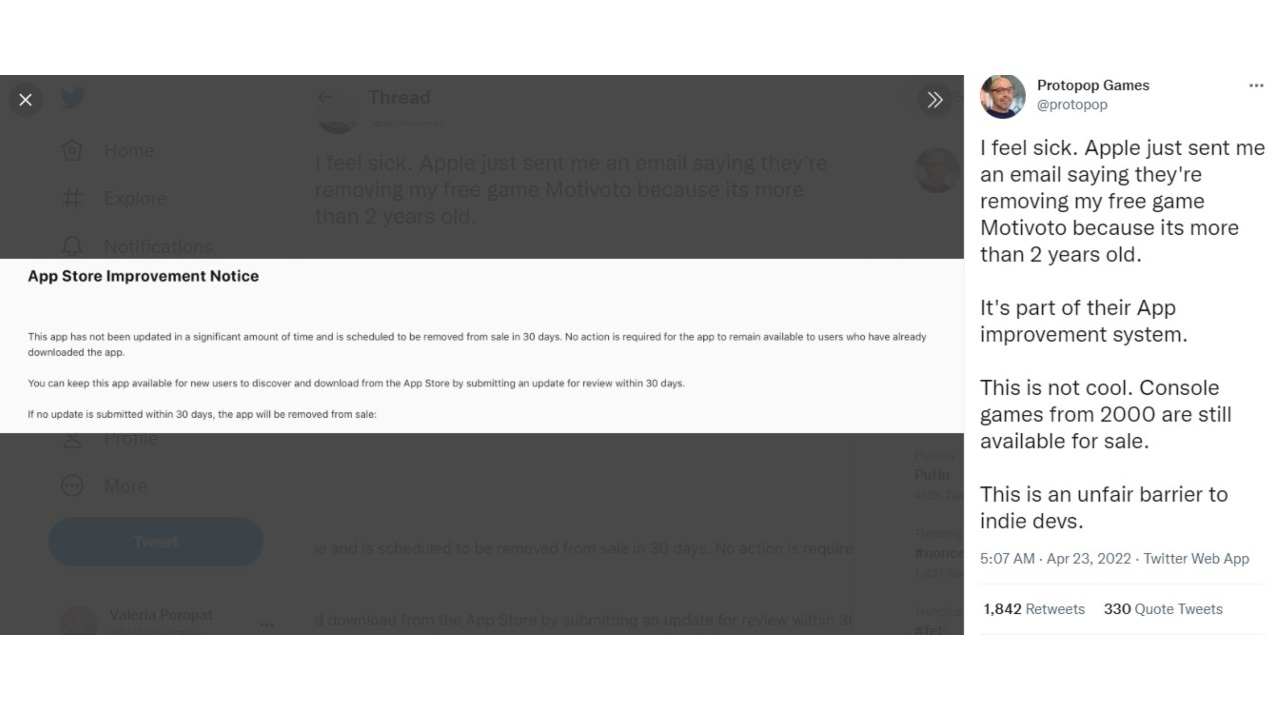
Task: Close the image viewer with X
Action: click(x=26, y=100)
